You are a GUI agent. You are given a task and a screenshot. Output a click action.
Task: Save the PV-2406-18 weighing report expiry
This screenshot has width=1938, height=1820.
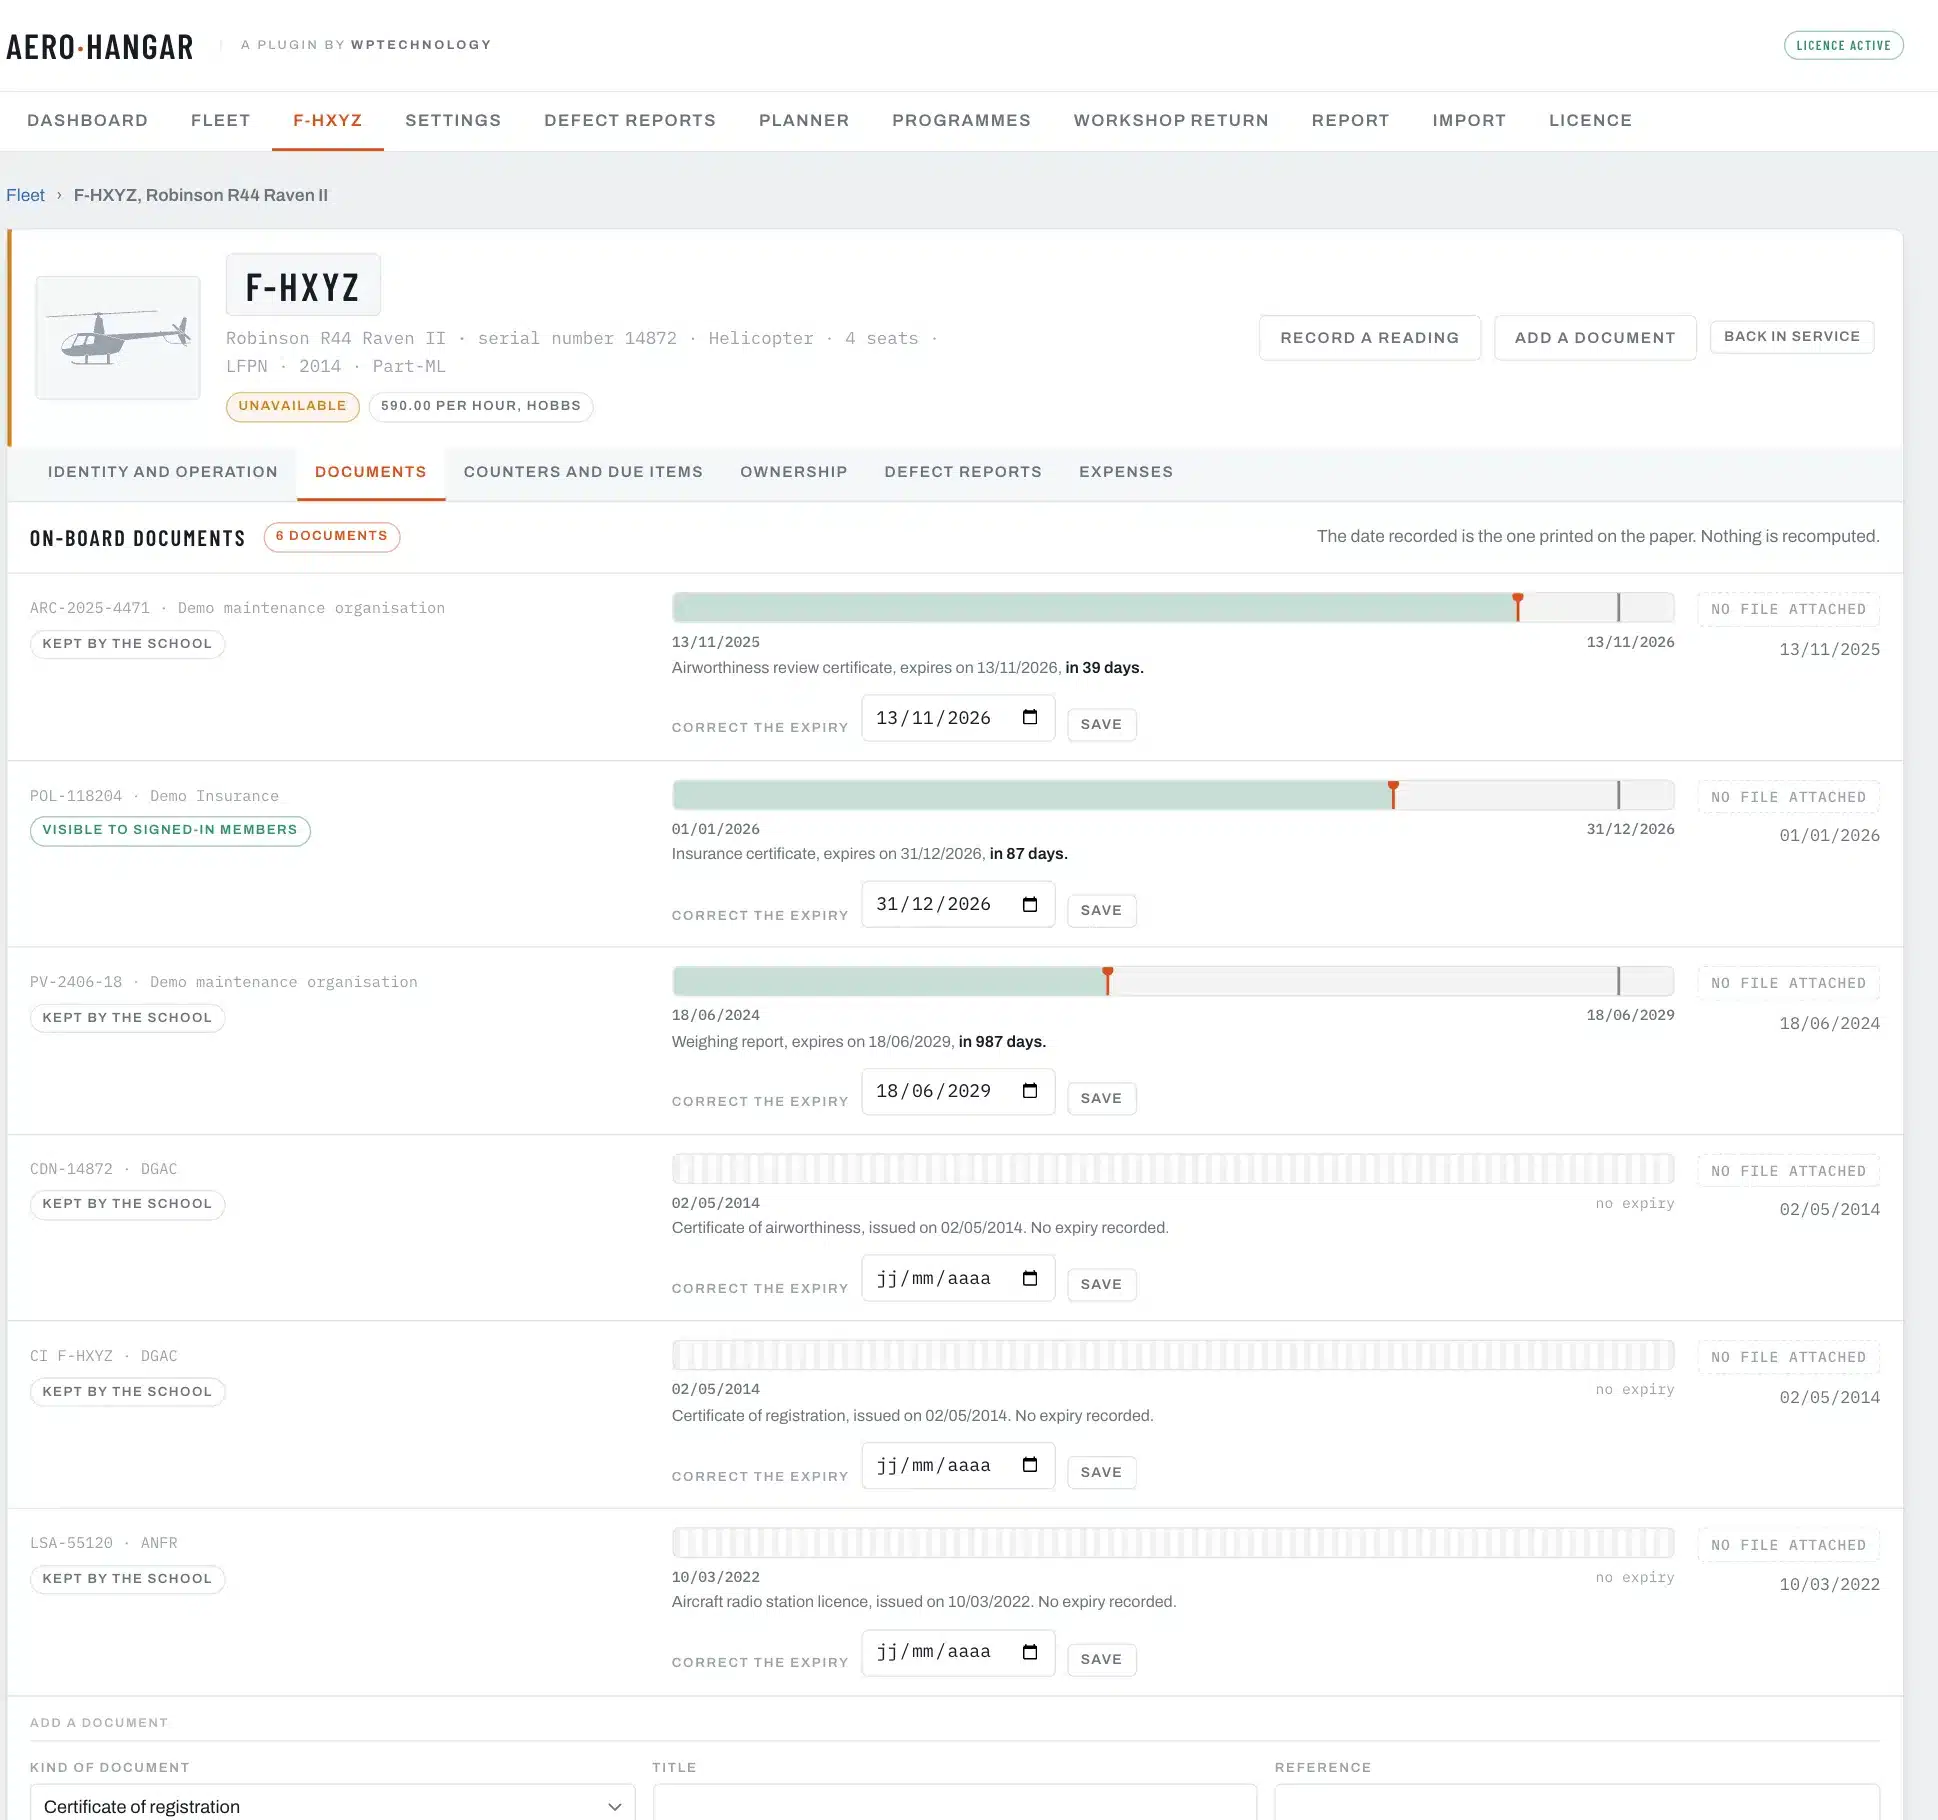point(1101,1098)
